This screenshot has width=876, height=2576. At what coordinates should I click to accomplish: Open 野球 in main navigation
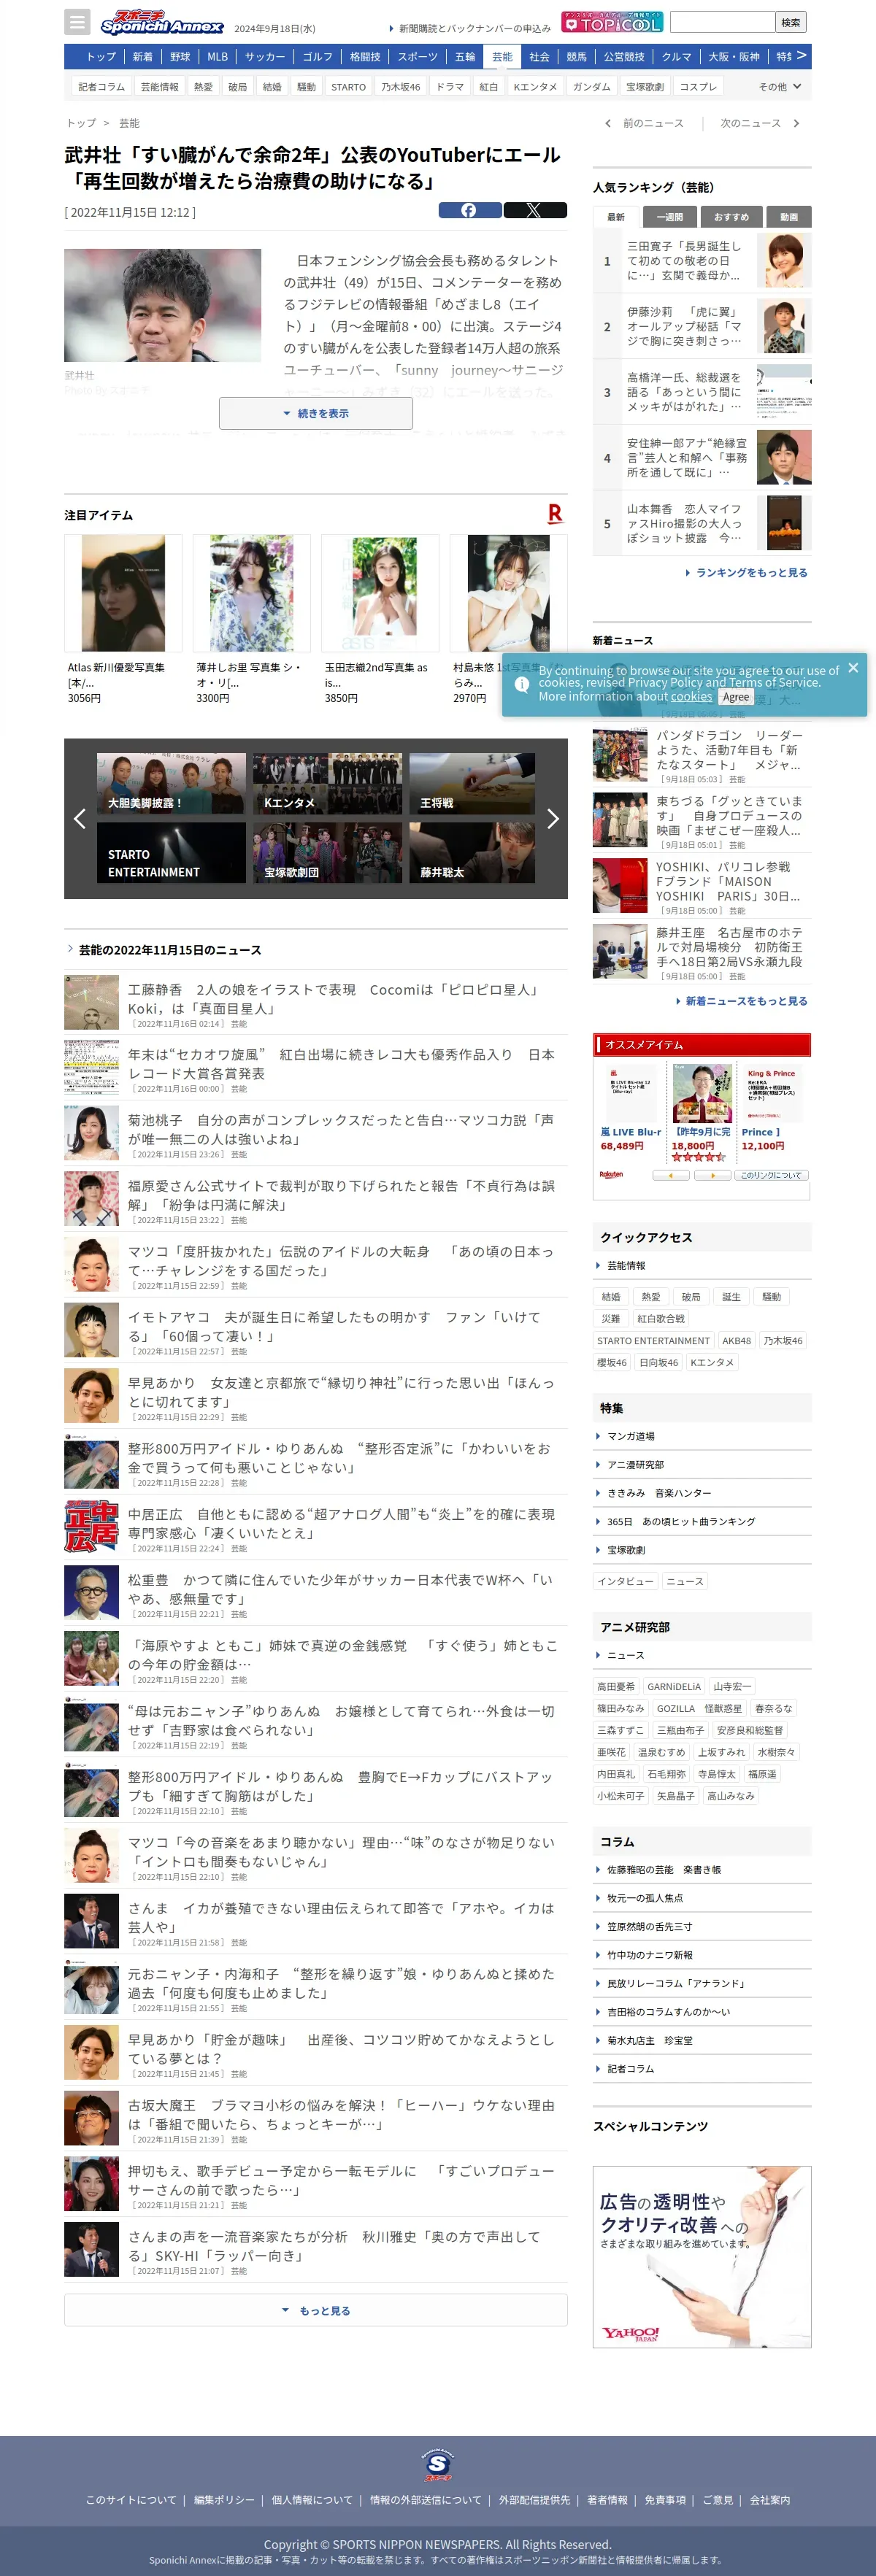coord(180,57)
